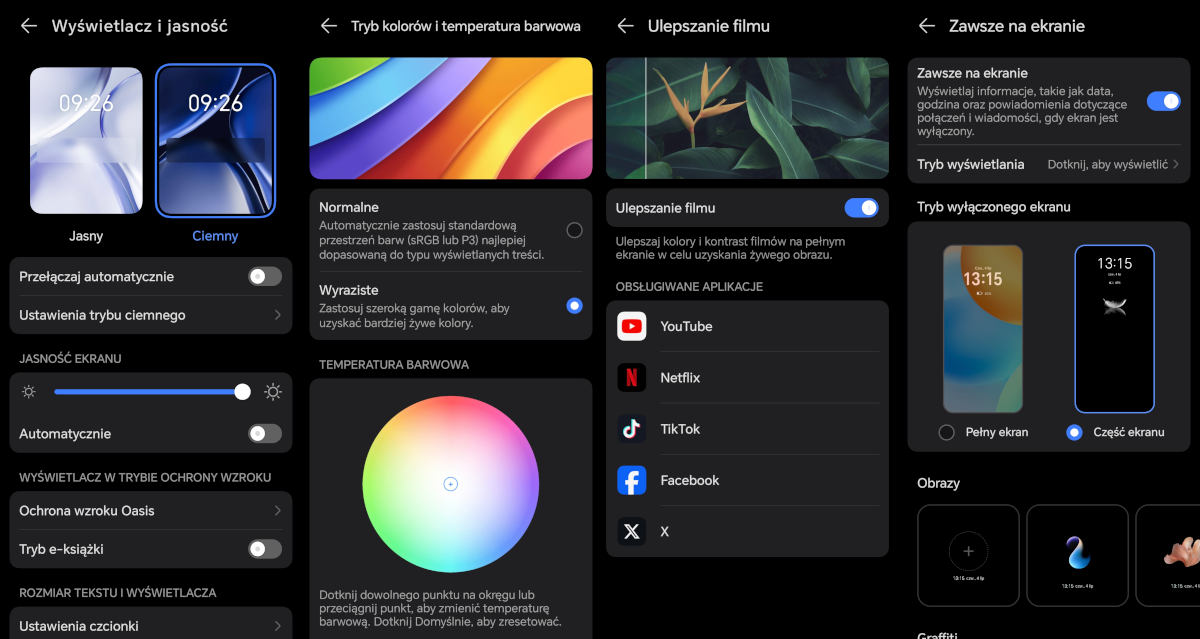This screenshot has height=639, width=1200.
Task: Disable the Ulepszanie filmu toggle
Action: (x=861, y=208)
